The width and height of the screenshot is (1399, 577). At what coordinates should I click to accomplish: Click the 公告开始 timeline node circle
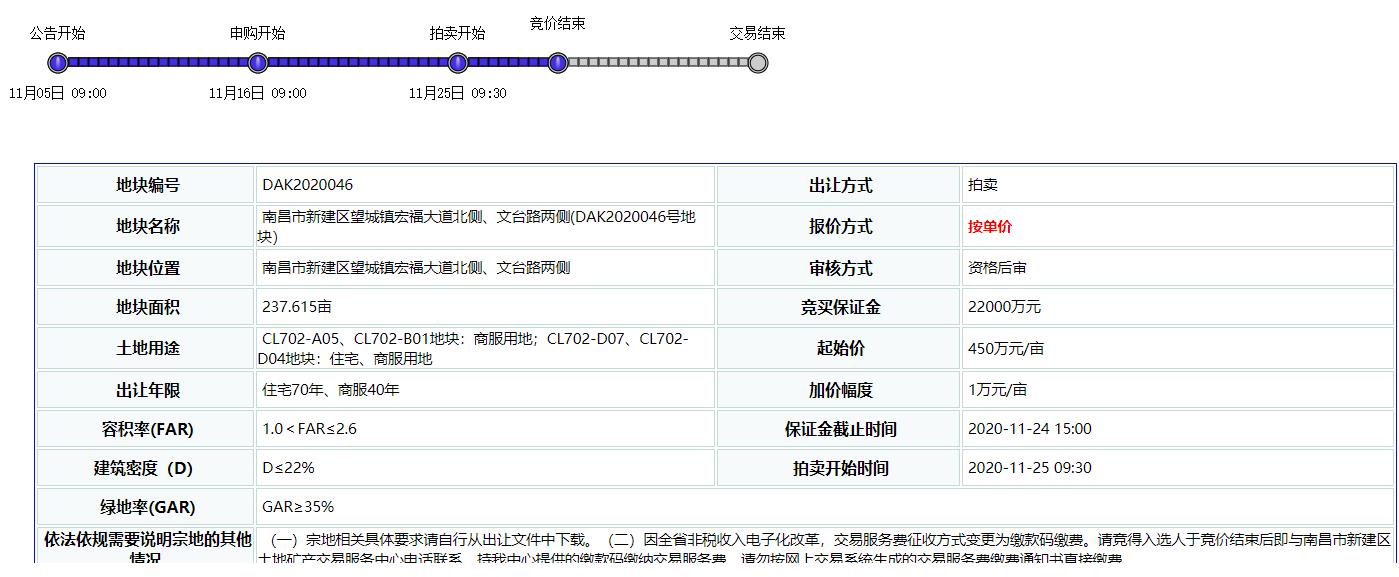(x=58, y=63)
